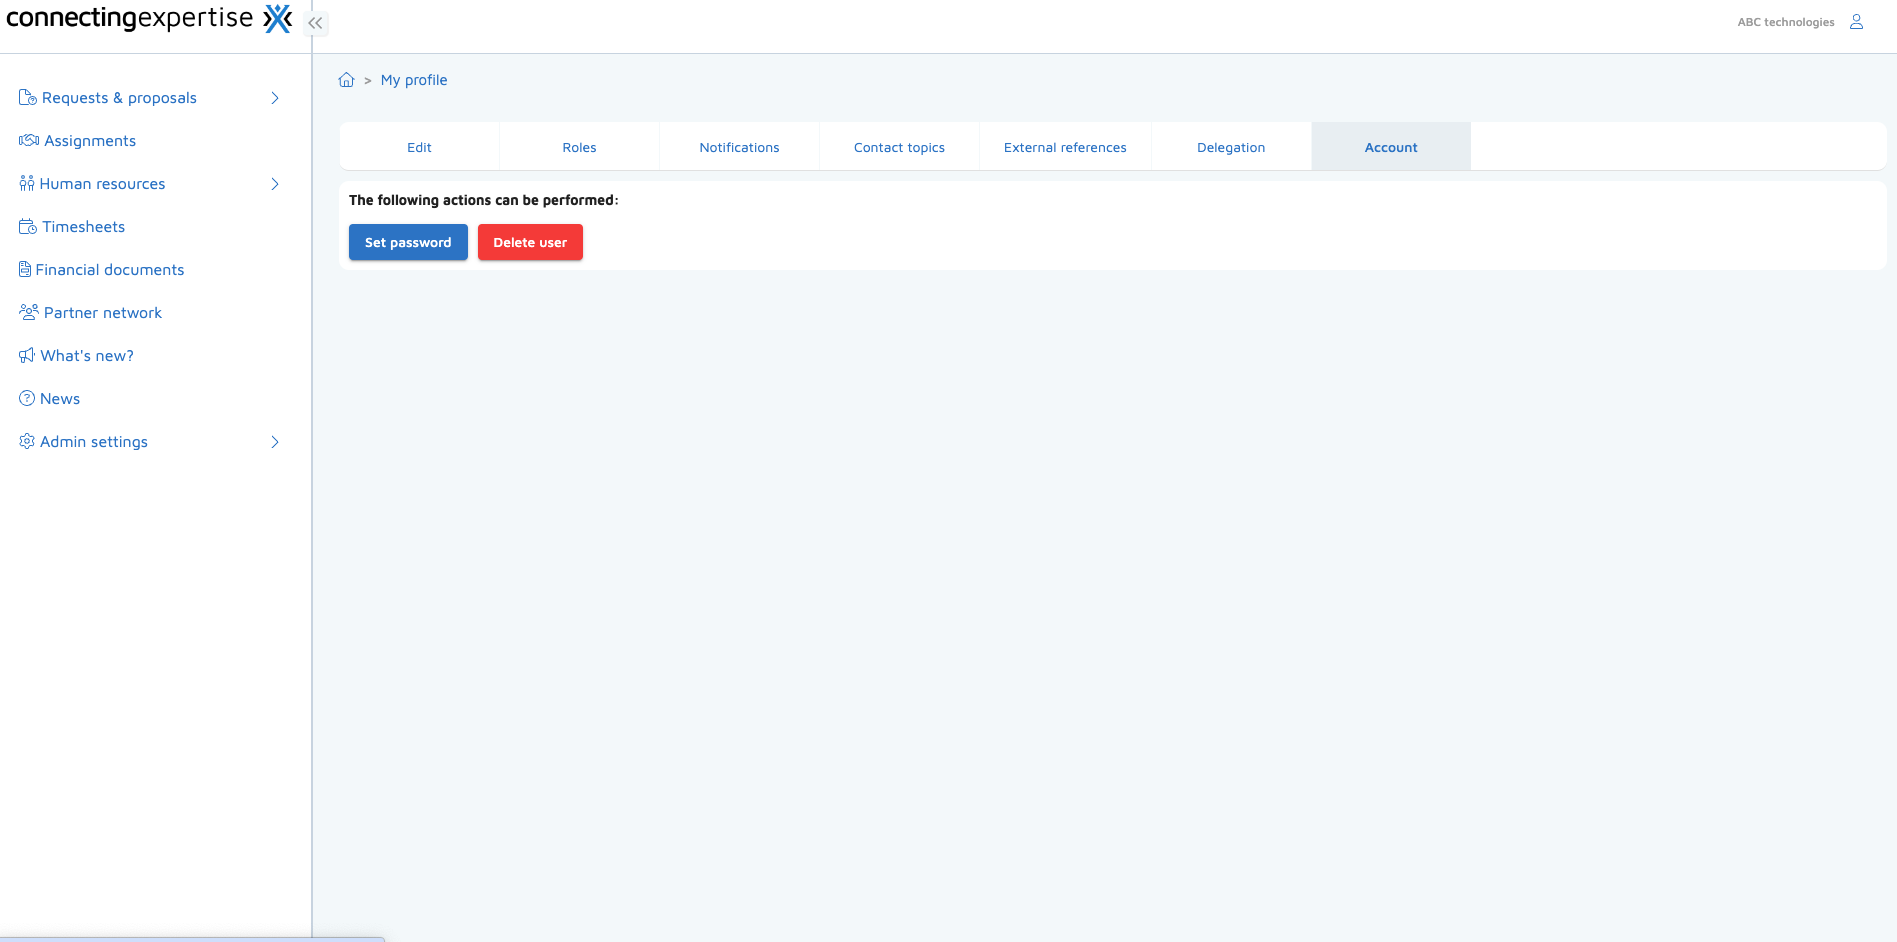Click the Timesheets calendar icon
Image resolution: width=1897 pixels, height=942 pixels.
point(28,227)
